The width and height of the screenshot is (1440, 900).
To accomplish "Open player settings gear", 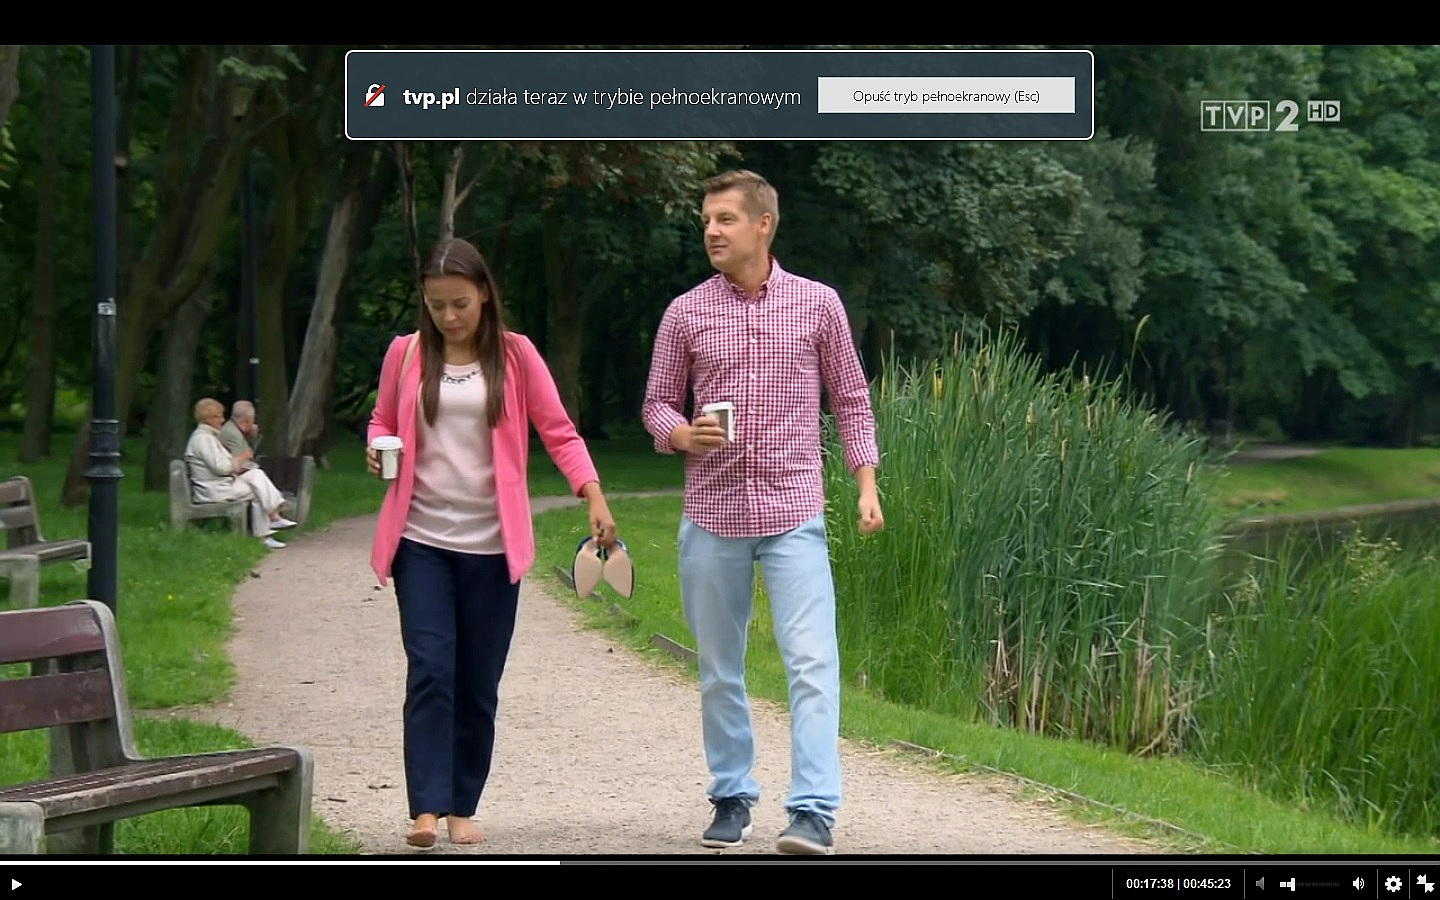I will (x=1393, y=884).
